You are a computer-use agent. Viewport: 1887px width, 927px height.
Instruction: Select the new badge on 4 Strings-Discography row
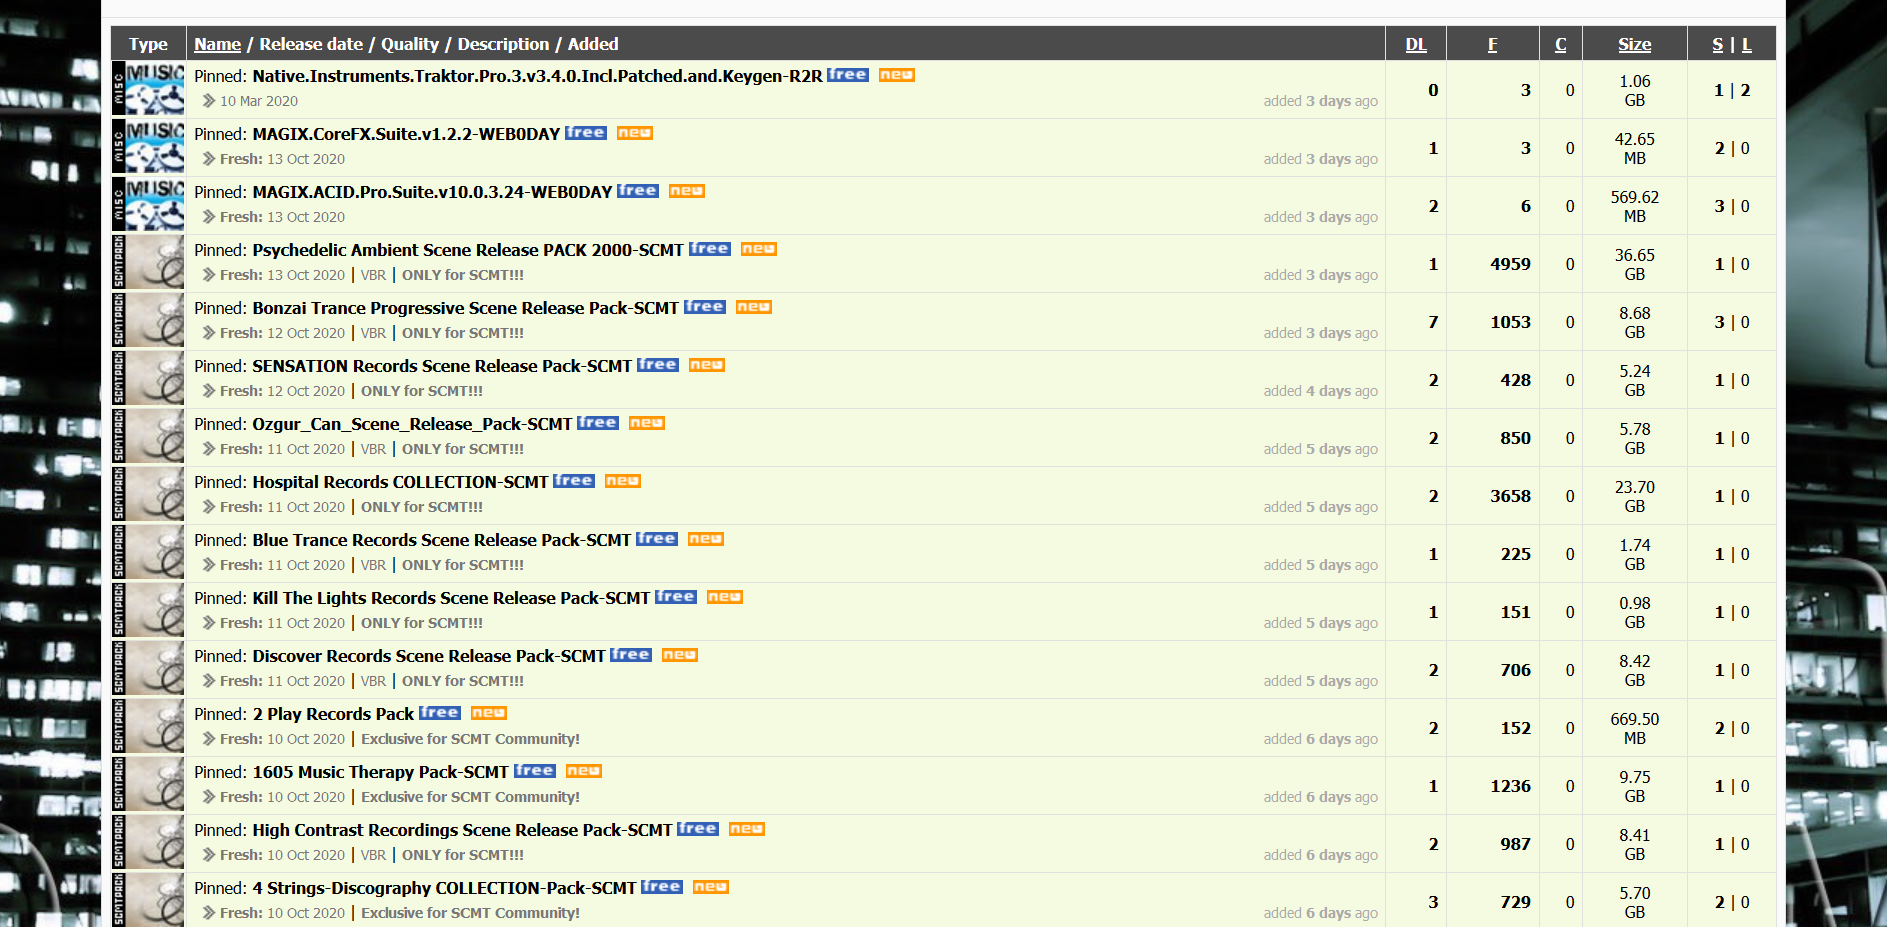(711, 887)
